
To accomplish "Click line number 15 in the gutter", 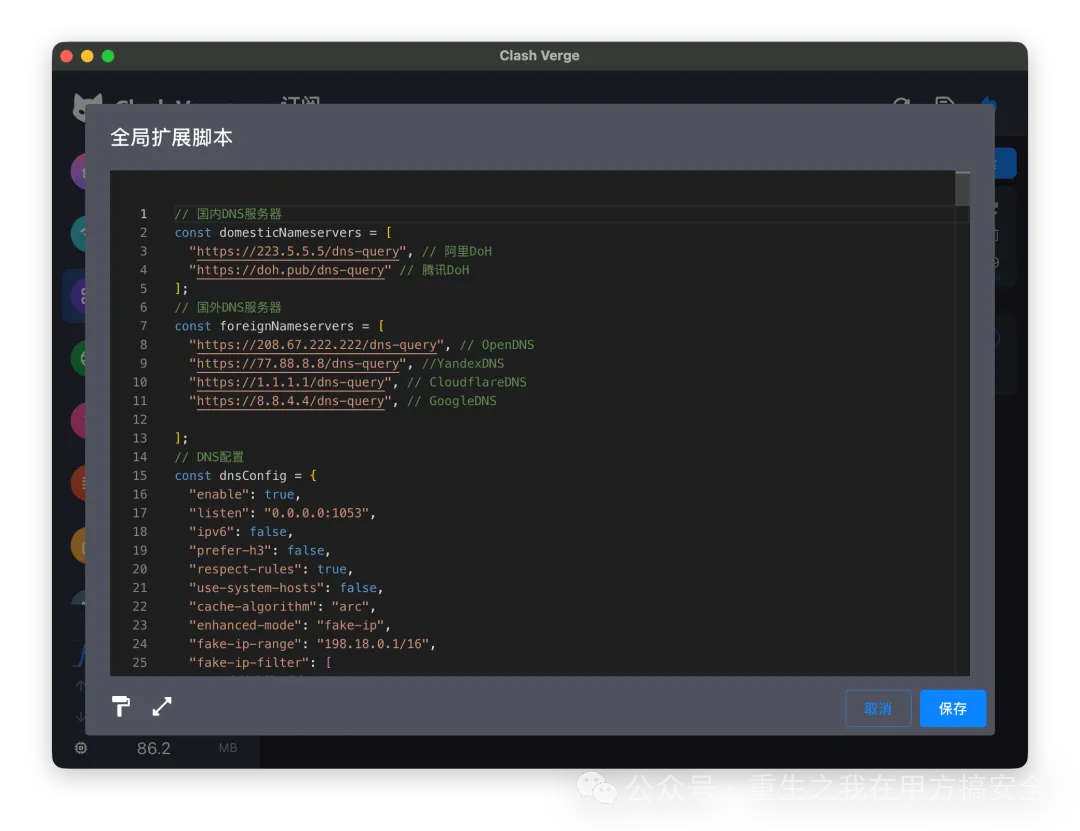I will [x=139, y=476].
